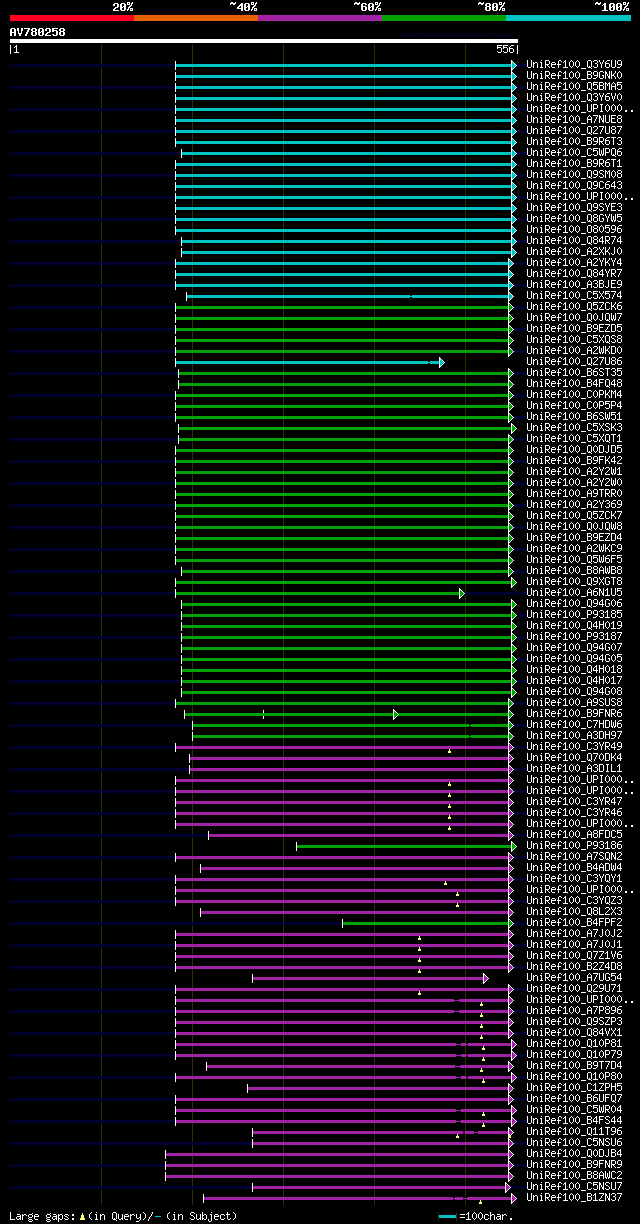
Task: Open hit UniRef100_Q5BMA5
Action: (575, 86)
